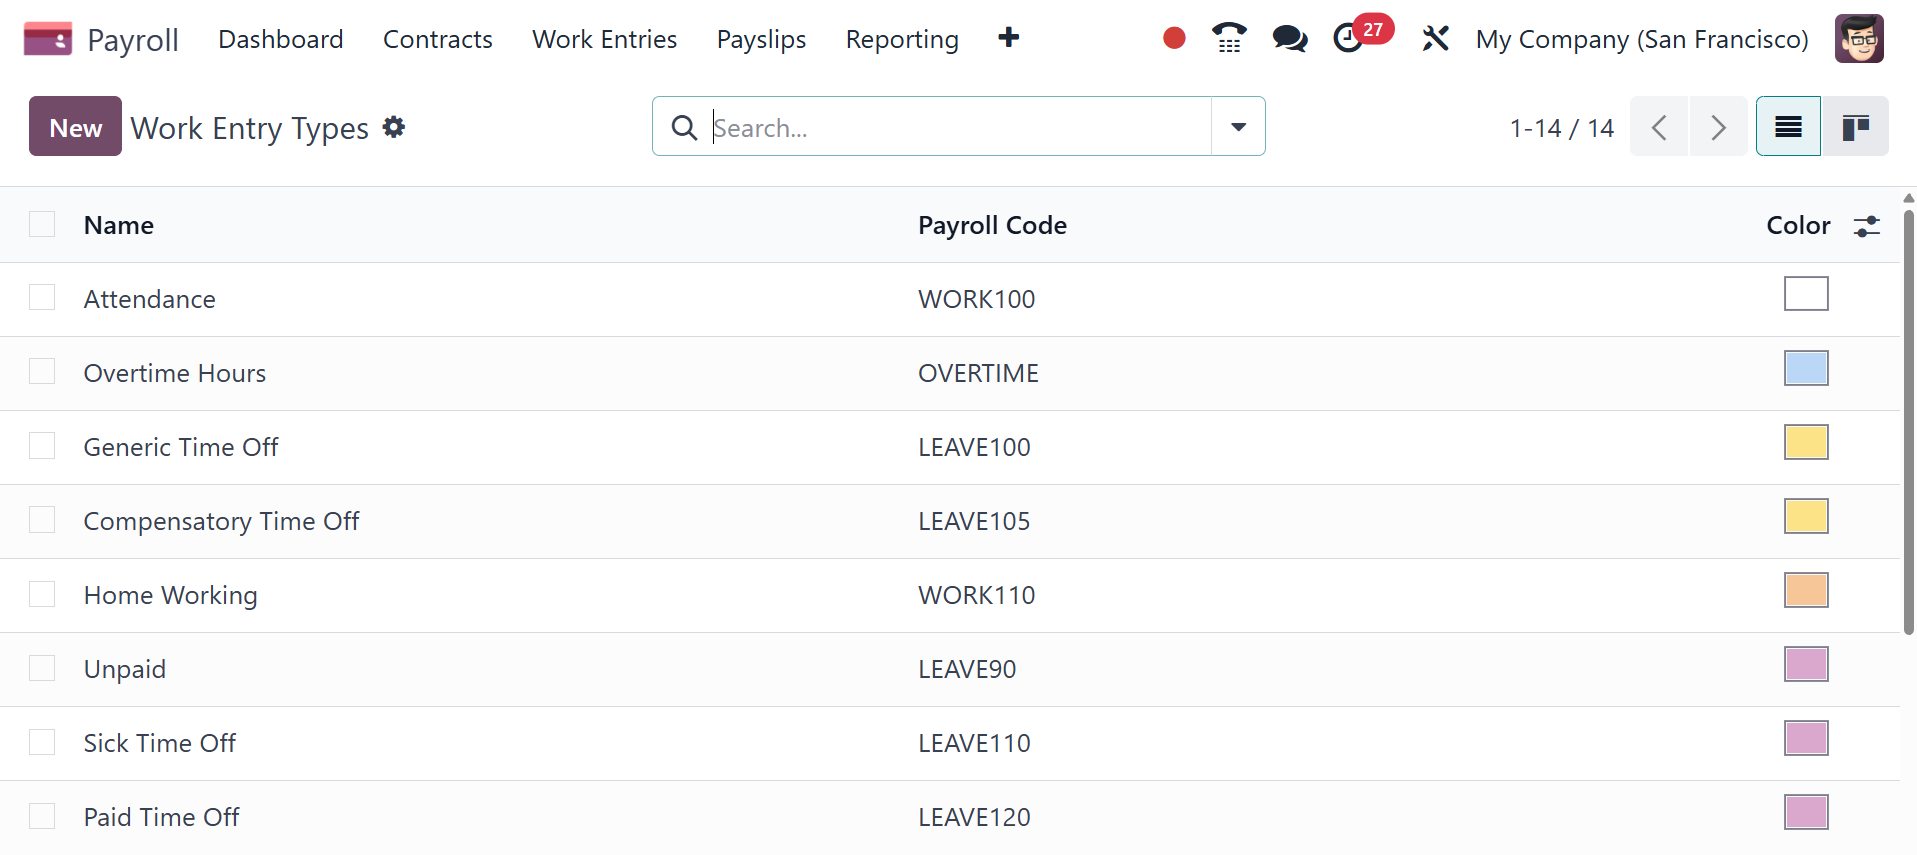Screen dimensions: 1917x855
Task: Click the New button
Action: 75,127
